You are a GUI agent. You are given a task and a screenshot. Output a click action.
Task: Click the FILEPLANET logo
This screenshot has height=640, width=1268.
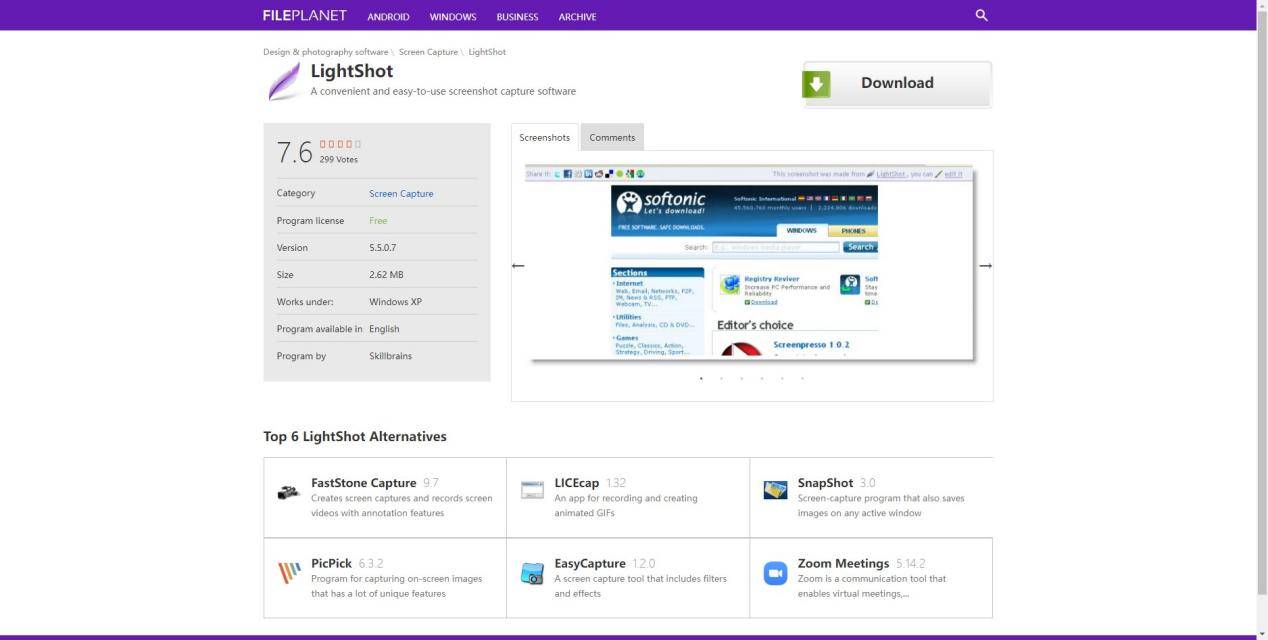click(x=304, y=15)
